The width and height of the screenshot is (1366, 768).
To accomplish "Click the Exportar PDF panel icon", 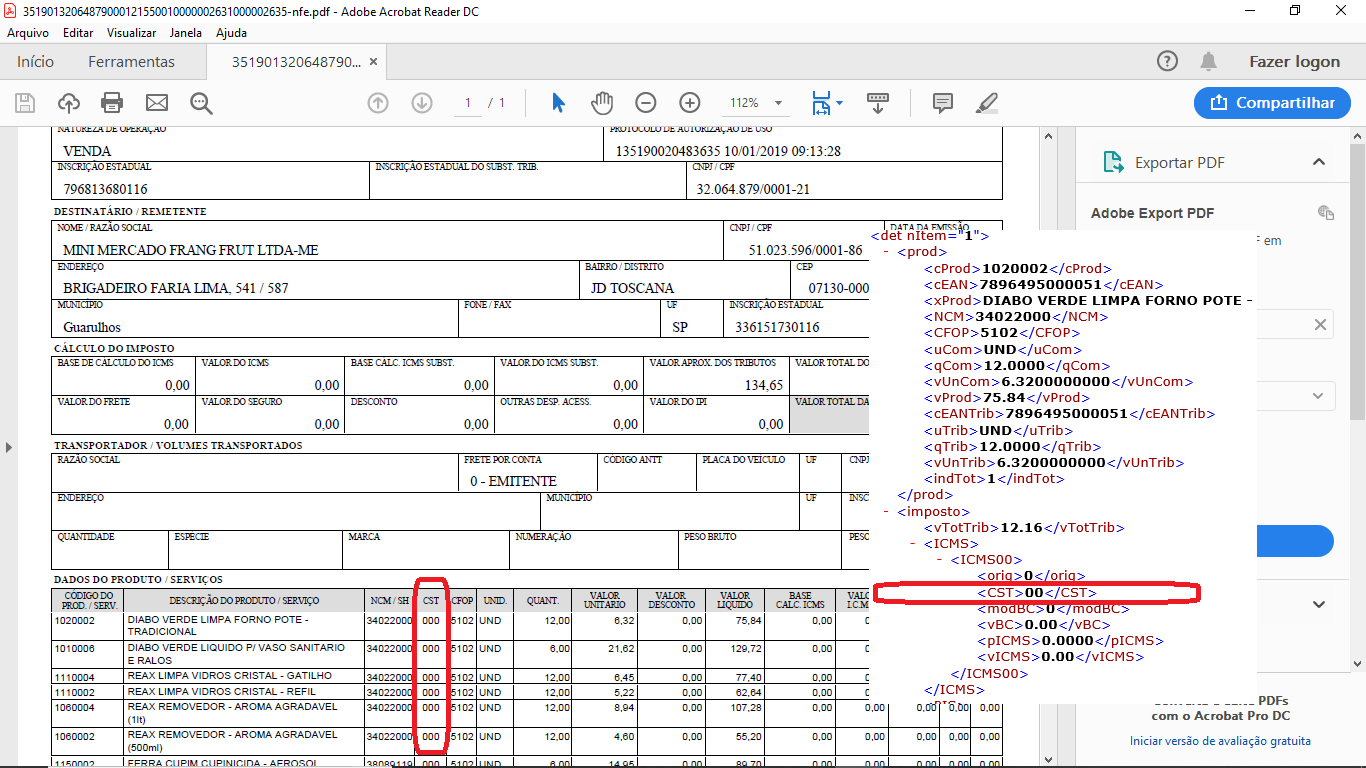I will coord(1113,162).
